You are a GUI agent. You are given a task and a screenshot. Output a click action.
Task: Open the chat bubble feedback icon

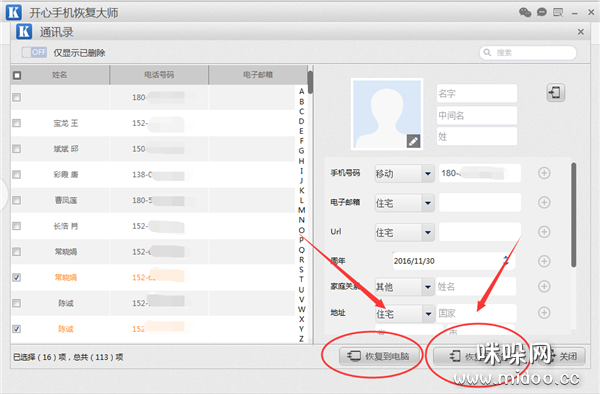coord(541,12)
